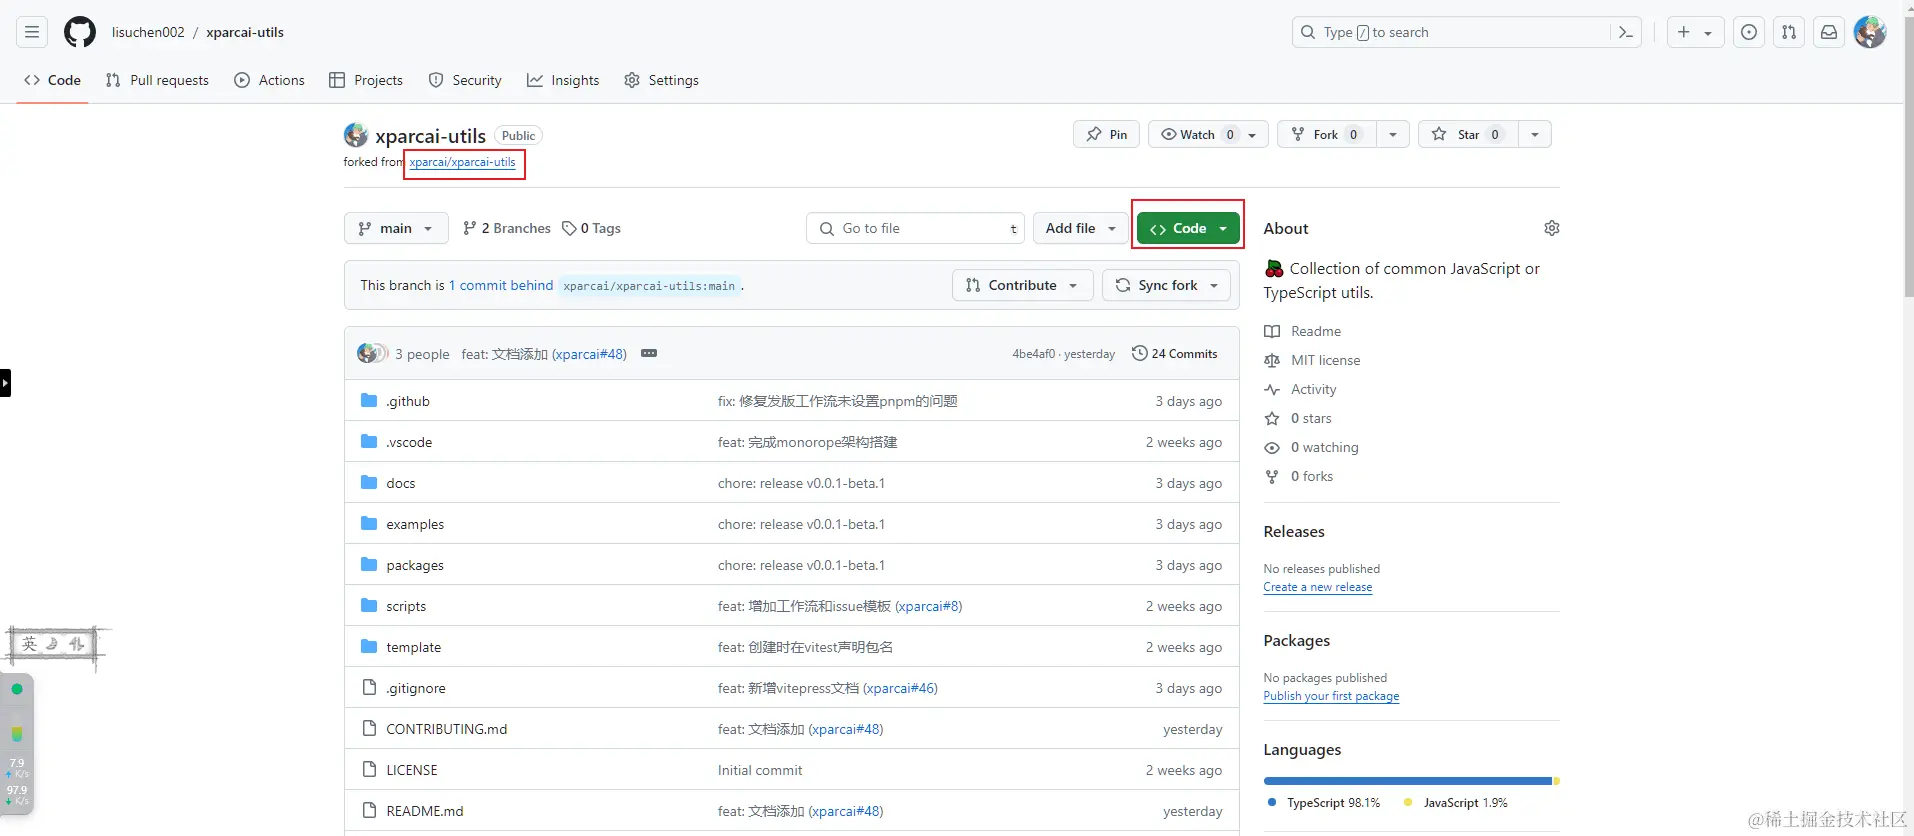Open the Contribute dropdown
This screenshot has width=1914, height=836.
(1022, 285)
